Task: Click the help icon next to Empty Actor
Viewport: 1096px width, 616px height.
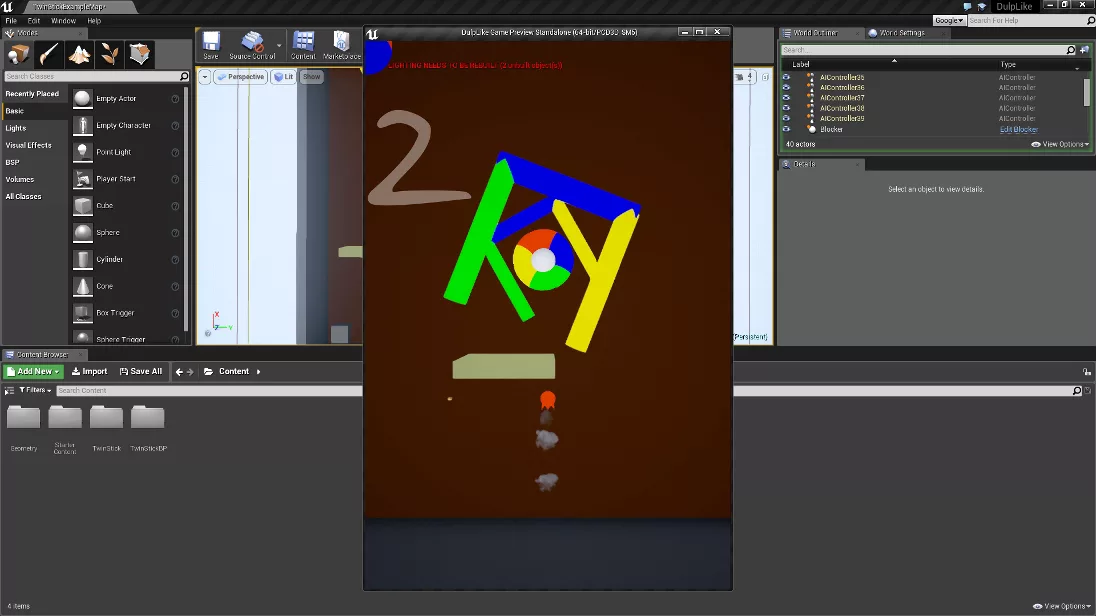Action: [175, 99]
